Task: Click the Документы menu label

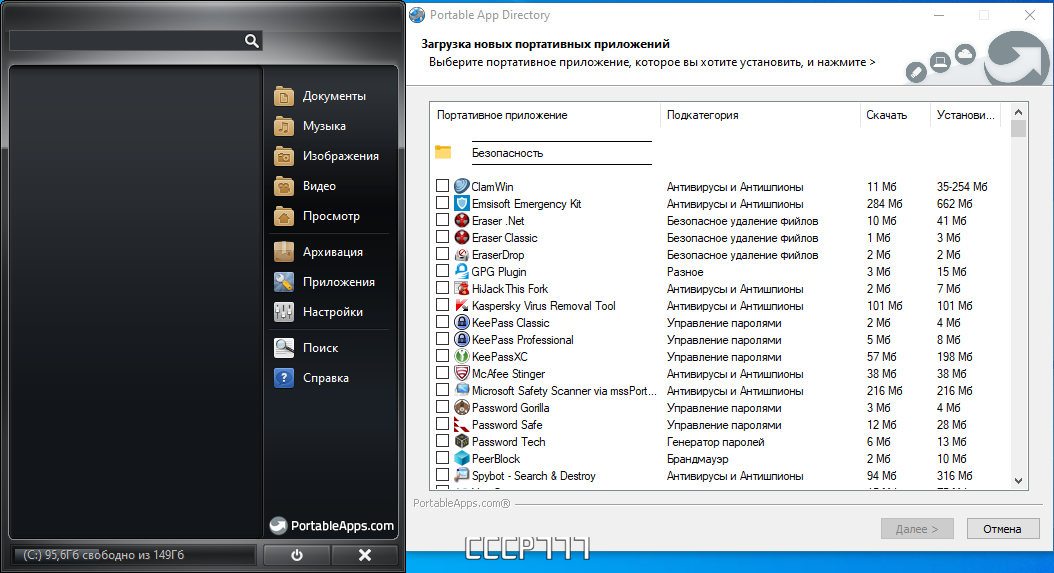Action: 334,96
